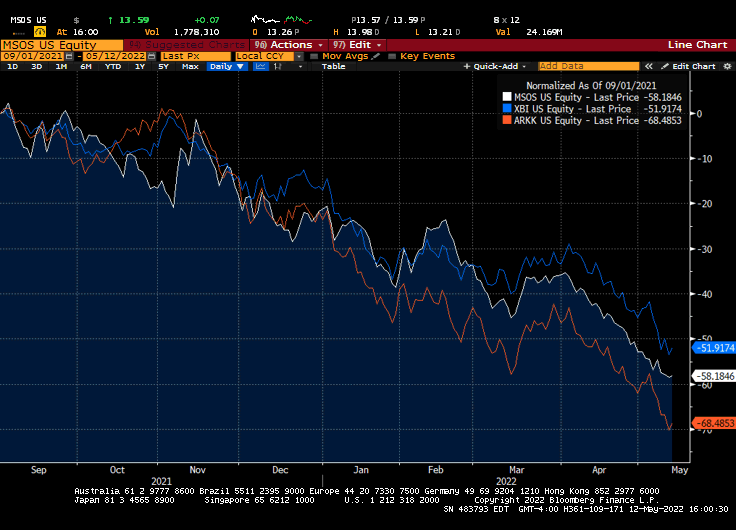This screenshot has width=736, height=530.
Task: Click the MSOS US Equity security field
Action: (x=62, y=45)
